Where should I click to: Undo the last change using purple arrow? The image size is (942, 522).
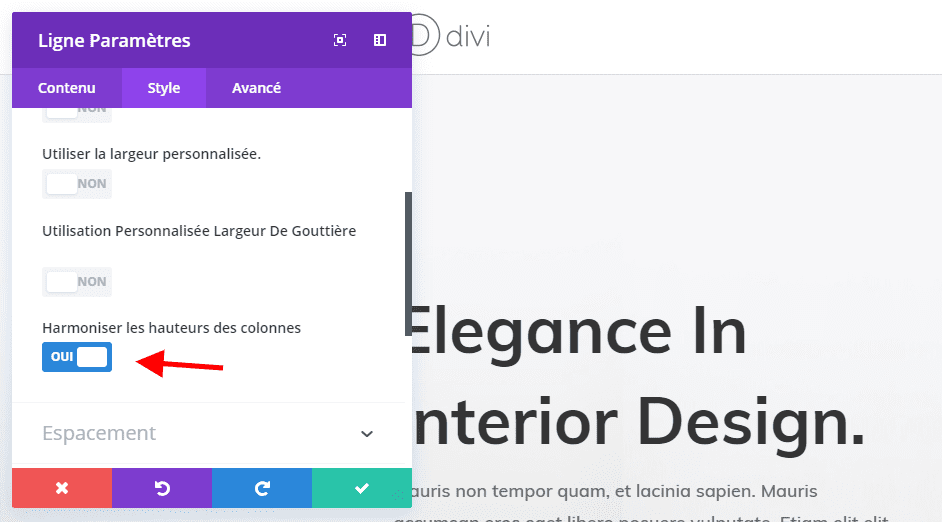pyautogui.click(x=162, y=488)
